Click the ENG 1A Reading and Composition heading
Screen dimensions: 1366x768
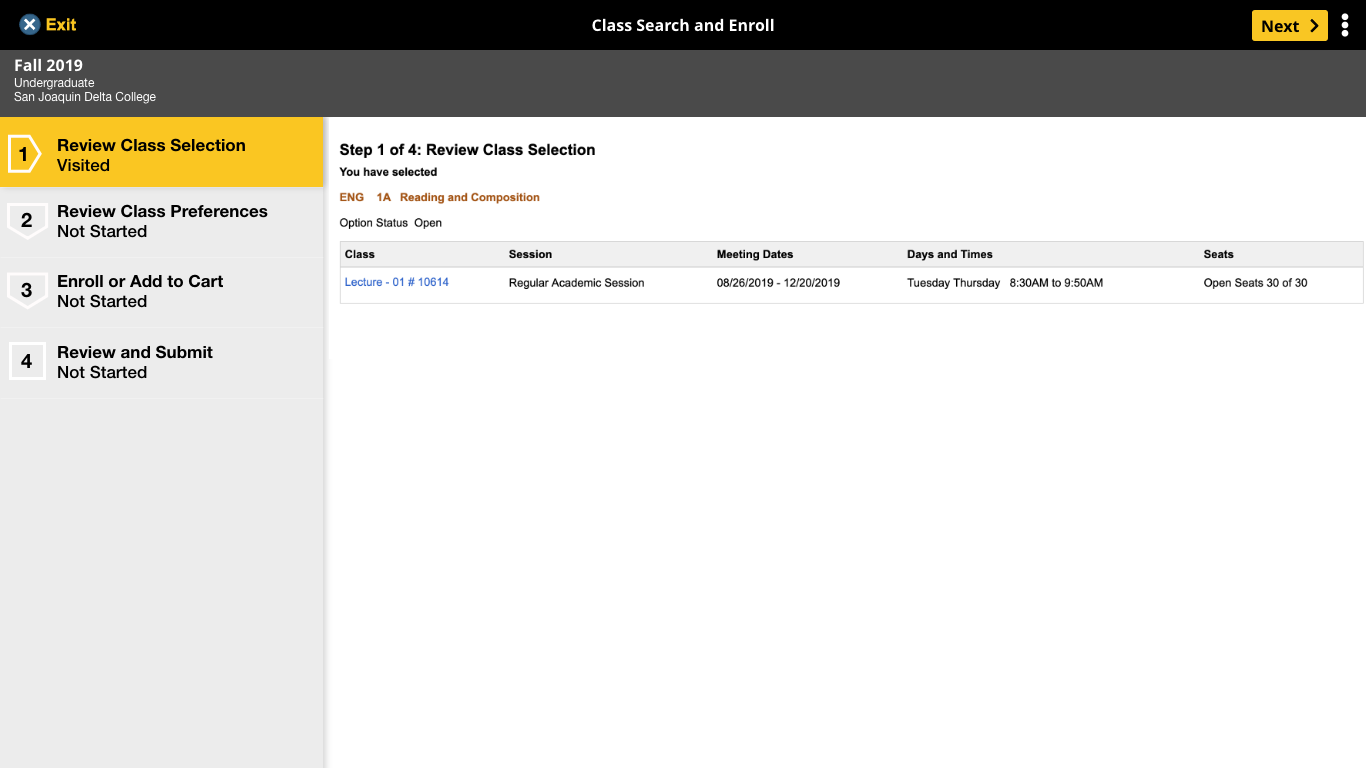point(440,197)
